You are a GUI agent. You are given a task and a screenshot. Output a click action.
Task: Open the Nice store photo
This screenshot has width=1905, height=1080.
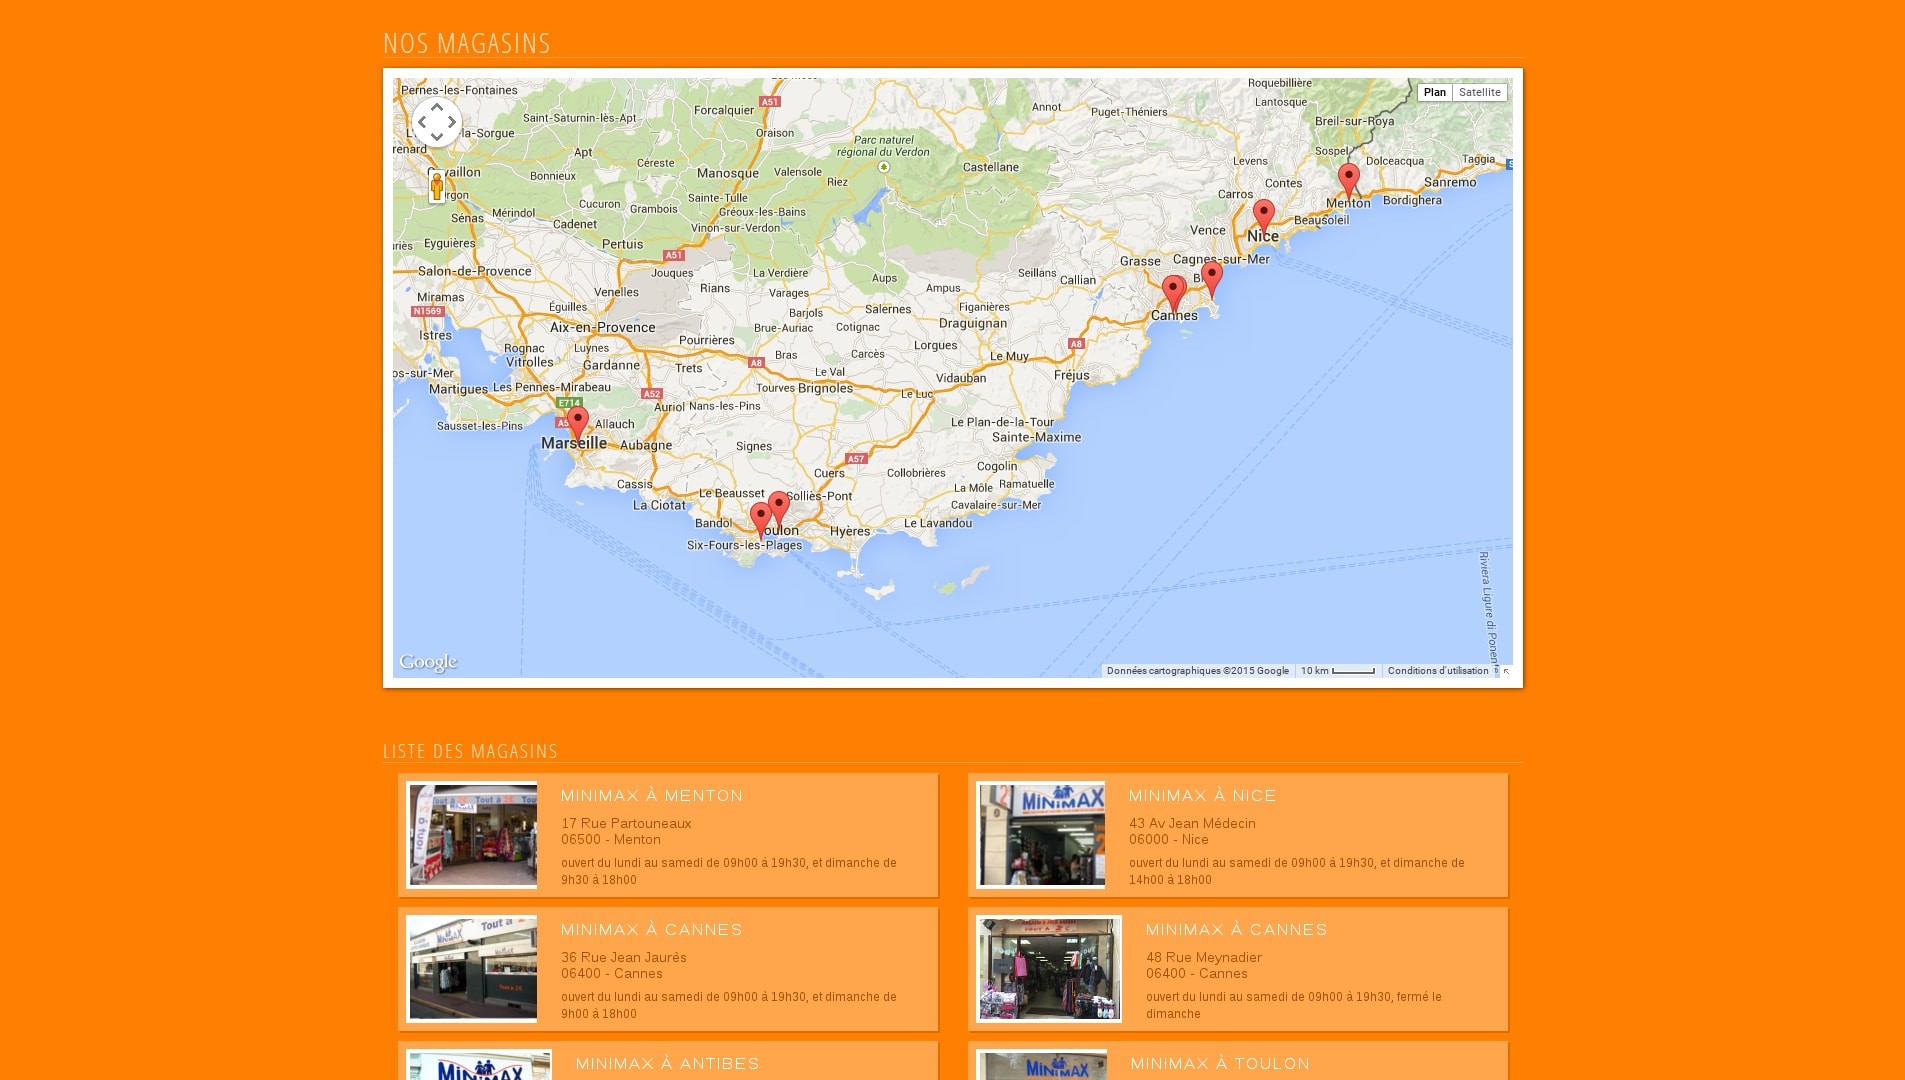[x=1042, y=835]
